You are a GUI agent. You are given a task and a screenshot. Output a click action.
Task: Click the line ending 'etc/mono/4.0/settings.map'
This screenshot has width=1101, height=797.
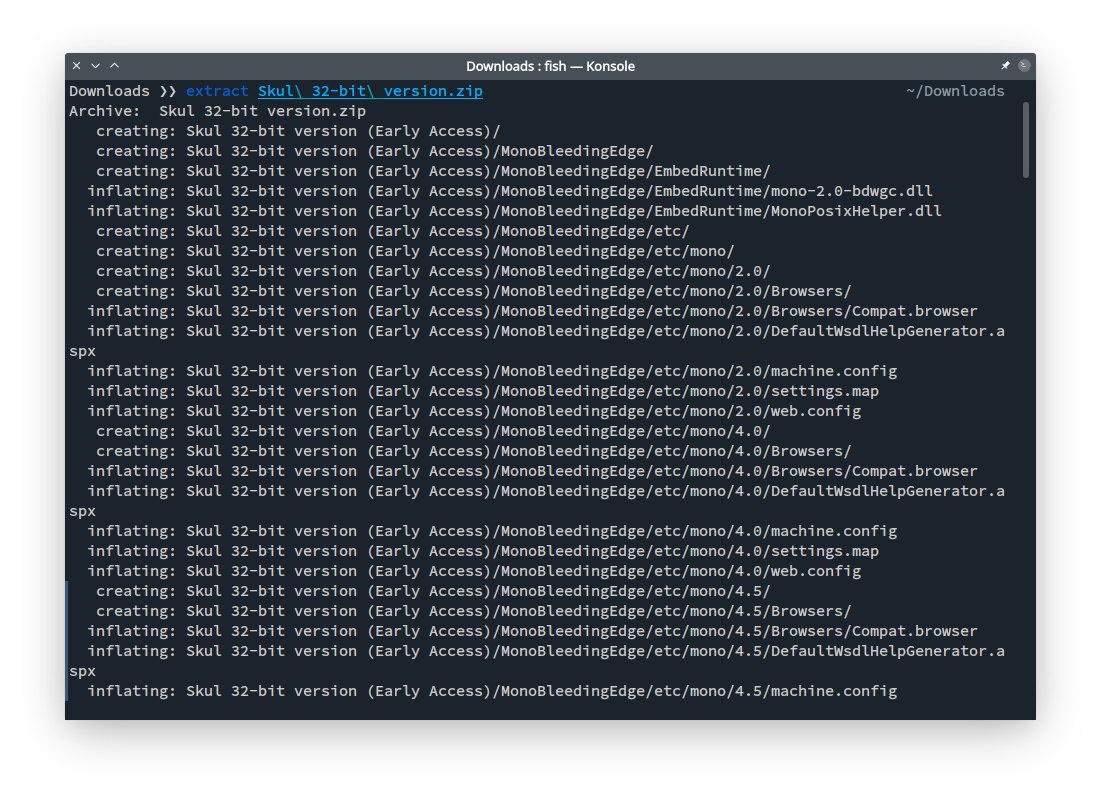(x=483, y=551)
